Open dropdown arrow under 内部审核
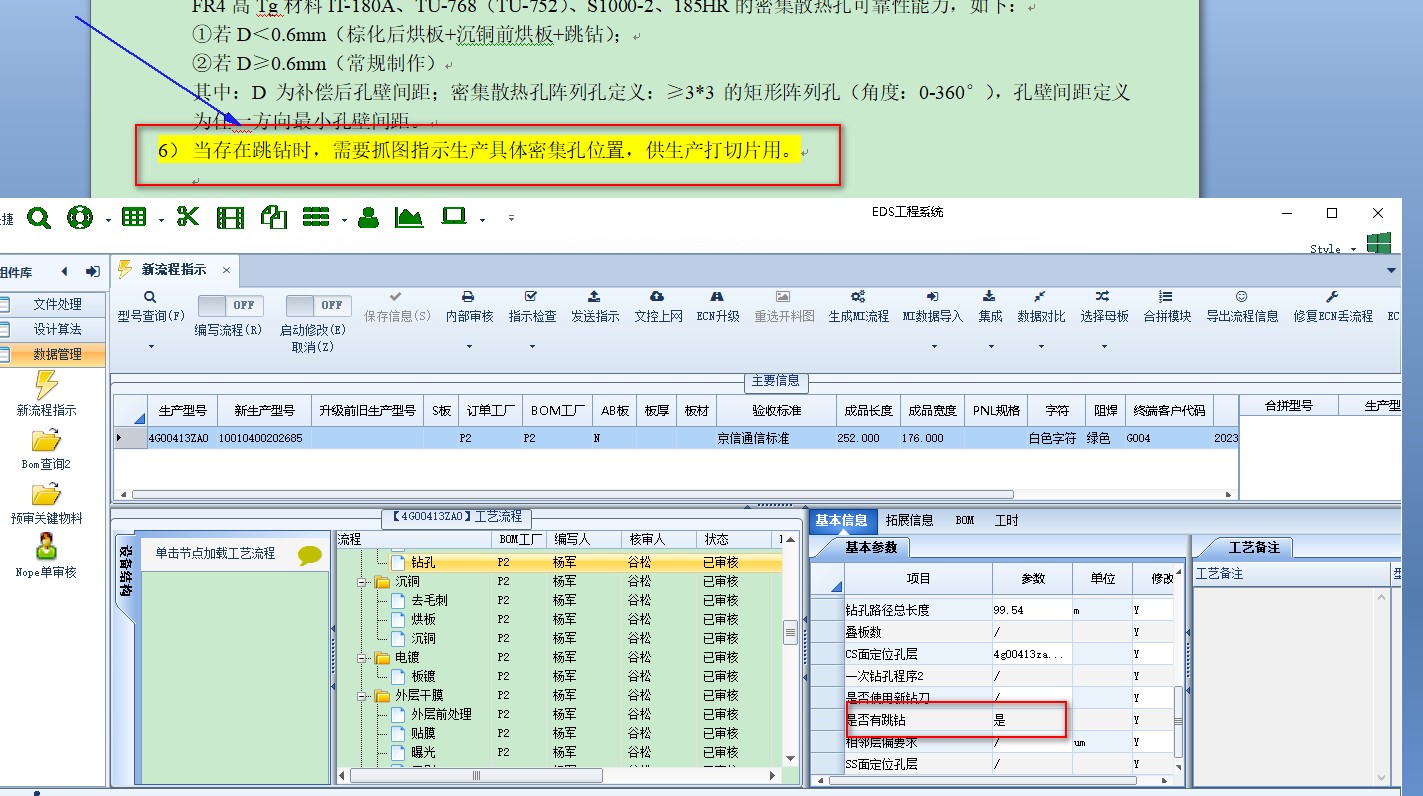 click(x=469, y=347)
